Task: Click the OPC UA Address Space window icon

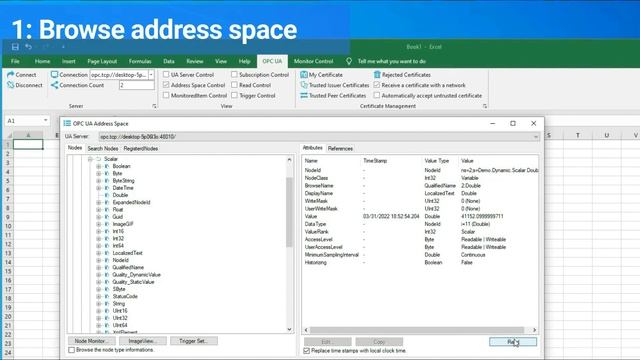Action: (67, 123)
